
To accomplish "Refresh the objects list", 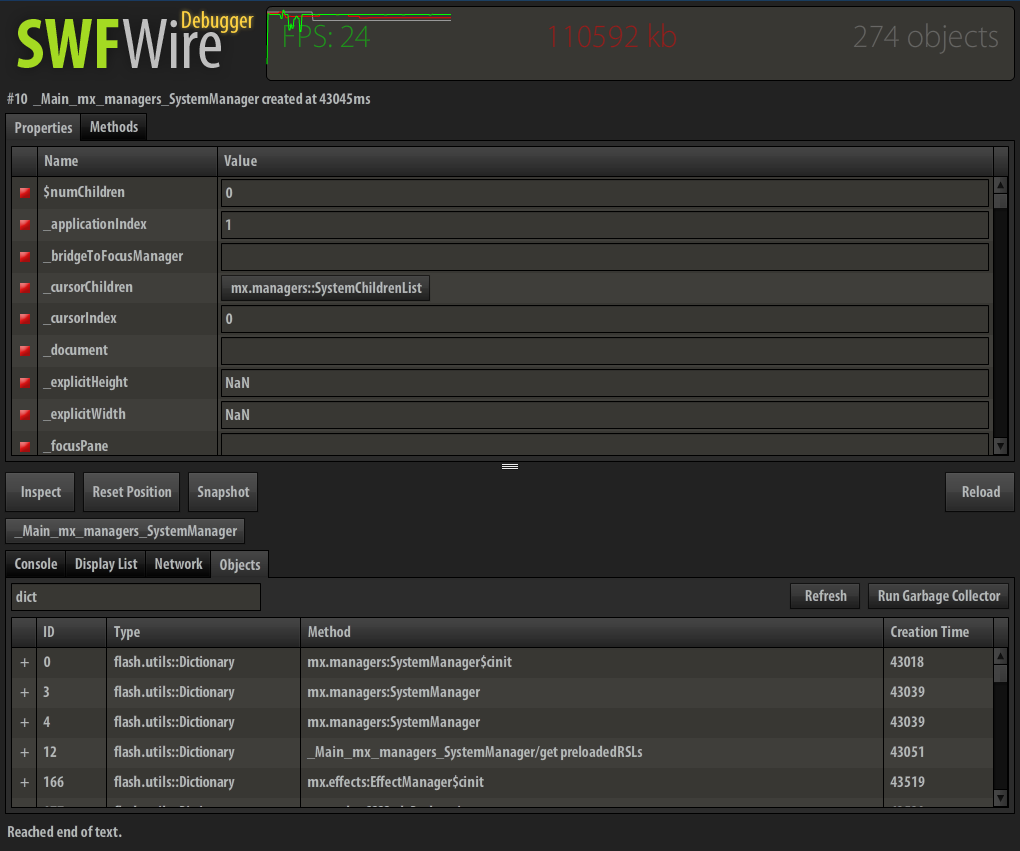I will click(x=825, y=596).
